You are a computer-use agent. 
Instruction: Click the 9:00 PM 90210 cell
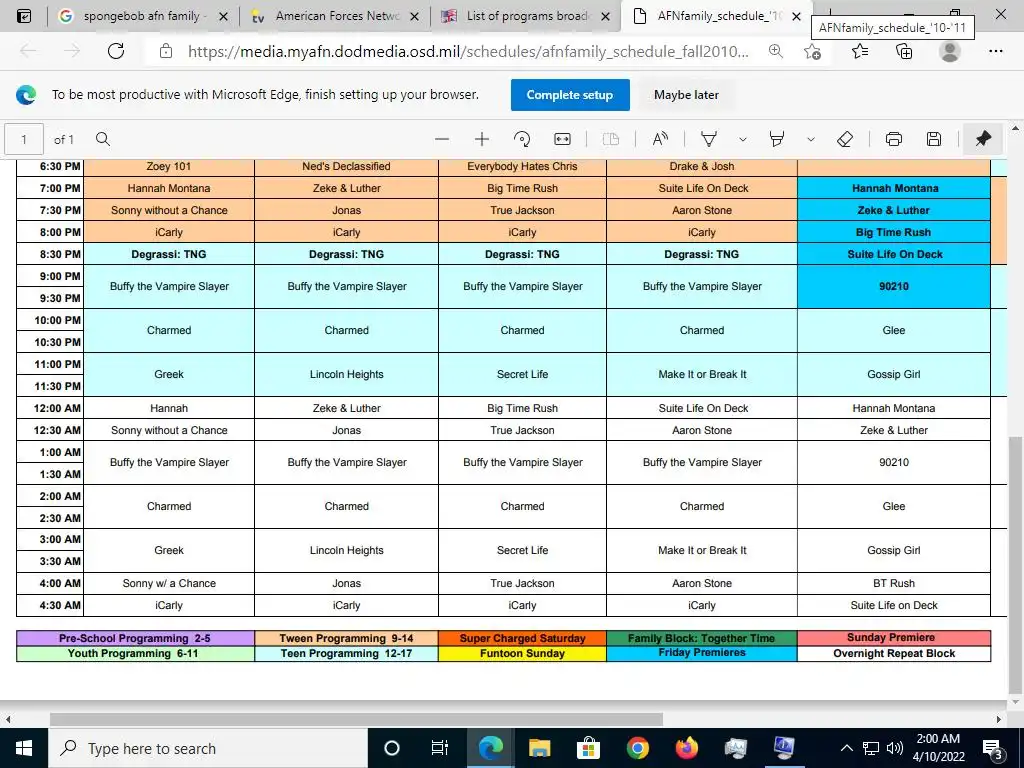click(x=894, y=286)
